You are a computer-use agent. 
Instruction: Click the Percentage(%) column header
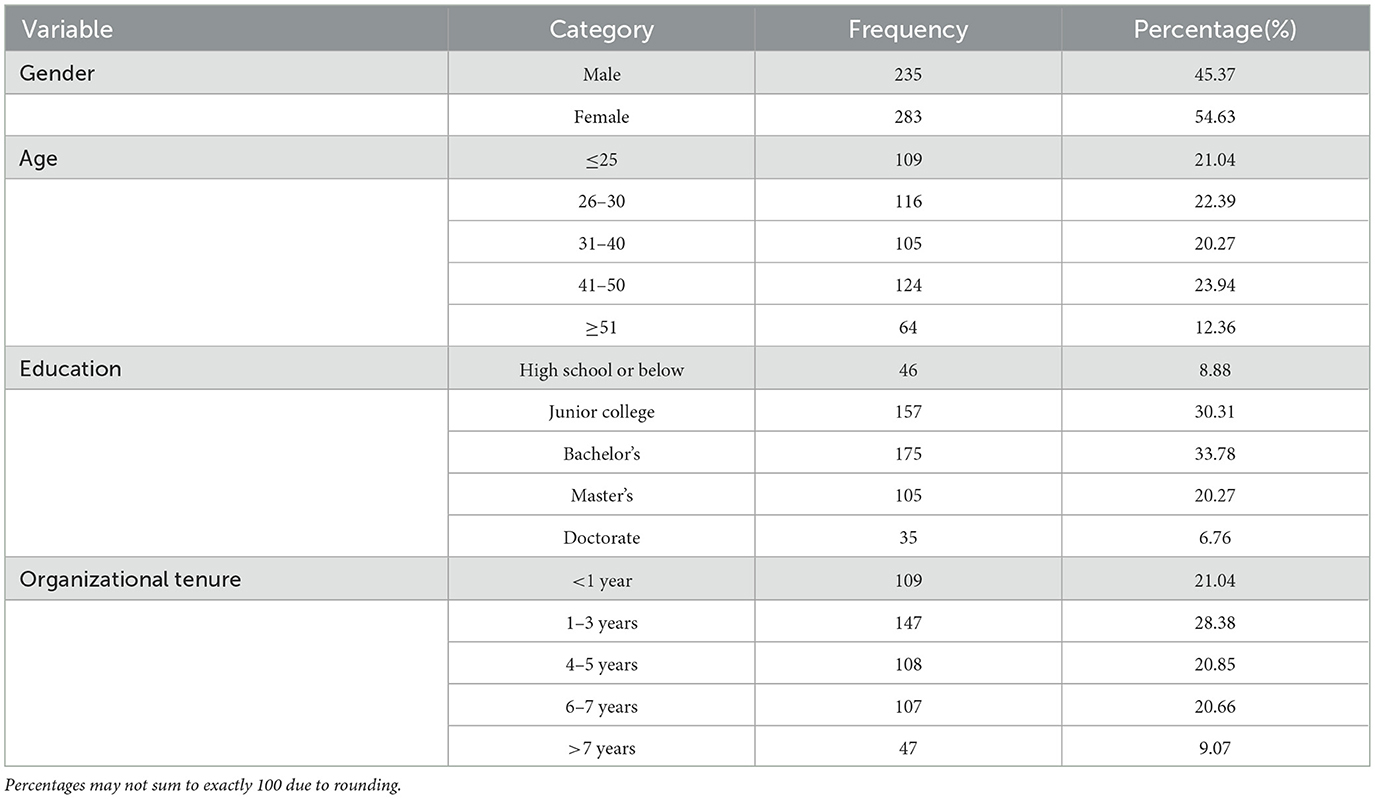point(1214,30)
